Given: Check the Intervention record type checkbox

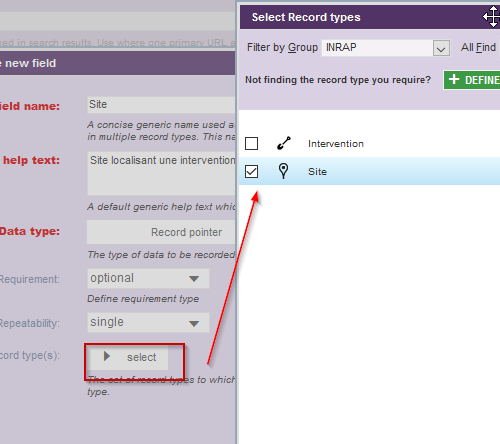Looking at the screenshot, I should coord(251,144).
